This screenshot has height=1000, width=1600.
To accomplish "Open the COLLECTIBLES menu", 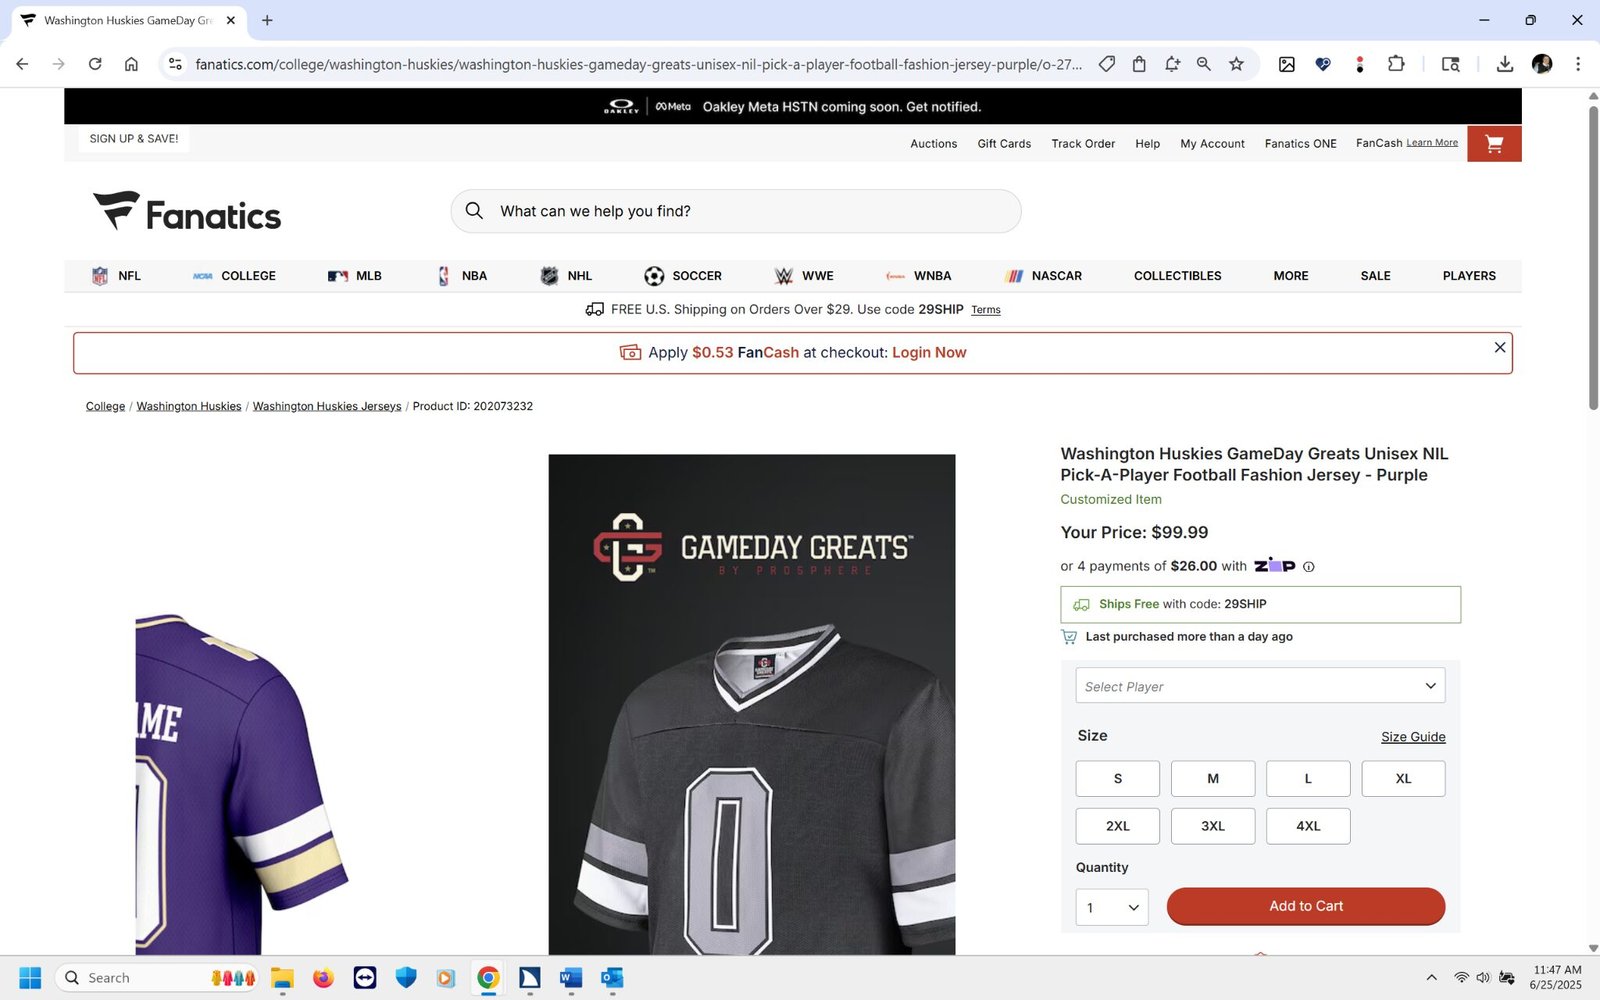I will (x=1177, y=276).
